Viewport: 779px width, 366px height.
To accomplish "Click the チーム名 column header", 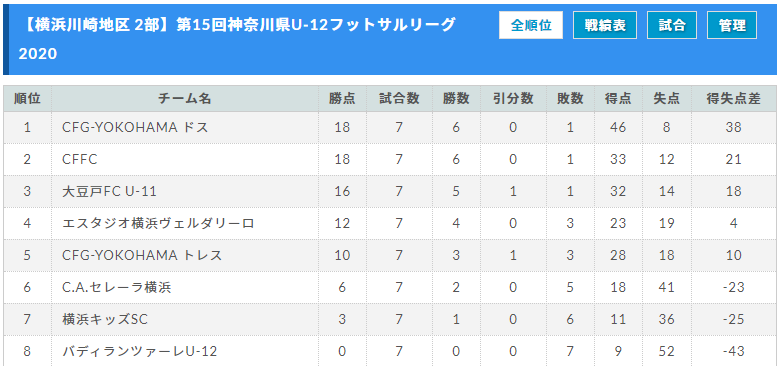I will (x=185, y=99).
